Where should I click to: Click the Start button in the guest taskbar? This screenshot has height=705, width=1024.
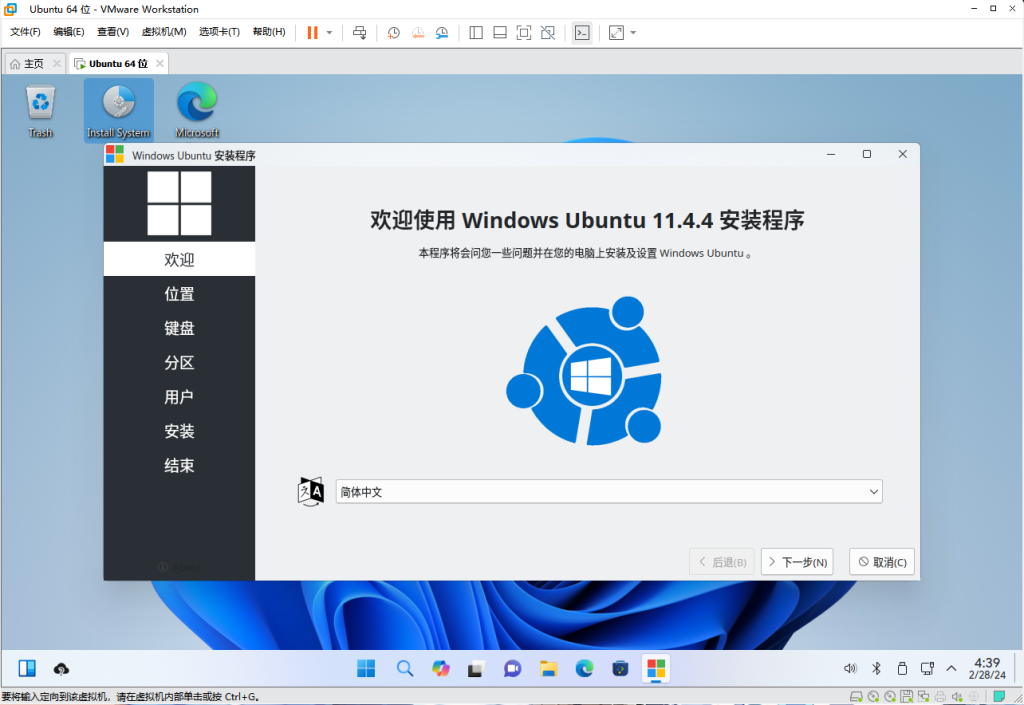pyautogui.click(x=367, y=668)
